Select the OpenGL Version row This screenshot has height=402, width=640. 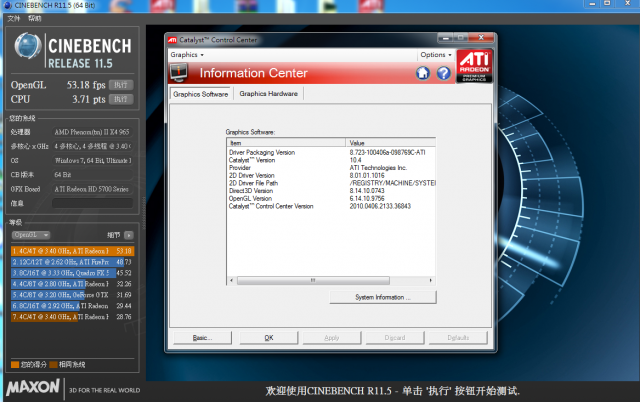point(331,199)
